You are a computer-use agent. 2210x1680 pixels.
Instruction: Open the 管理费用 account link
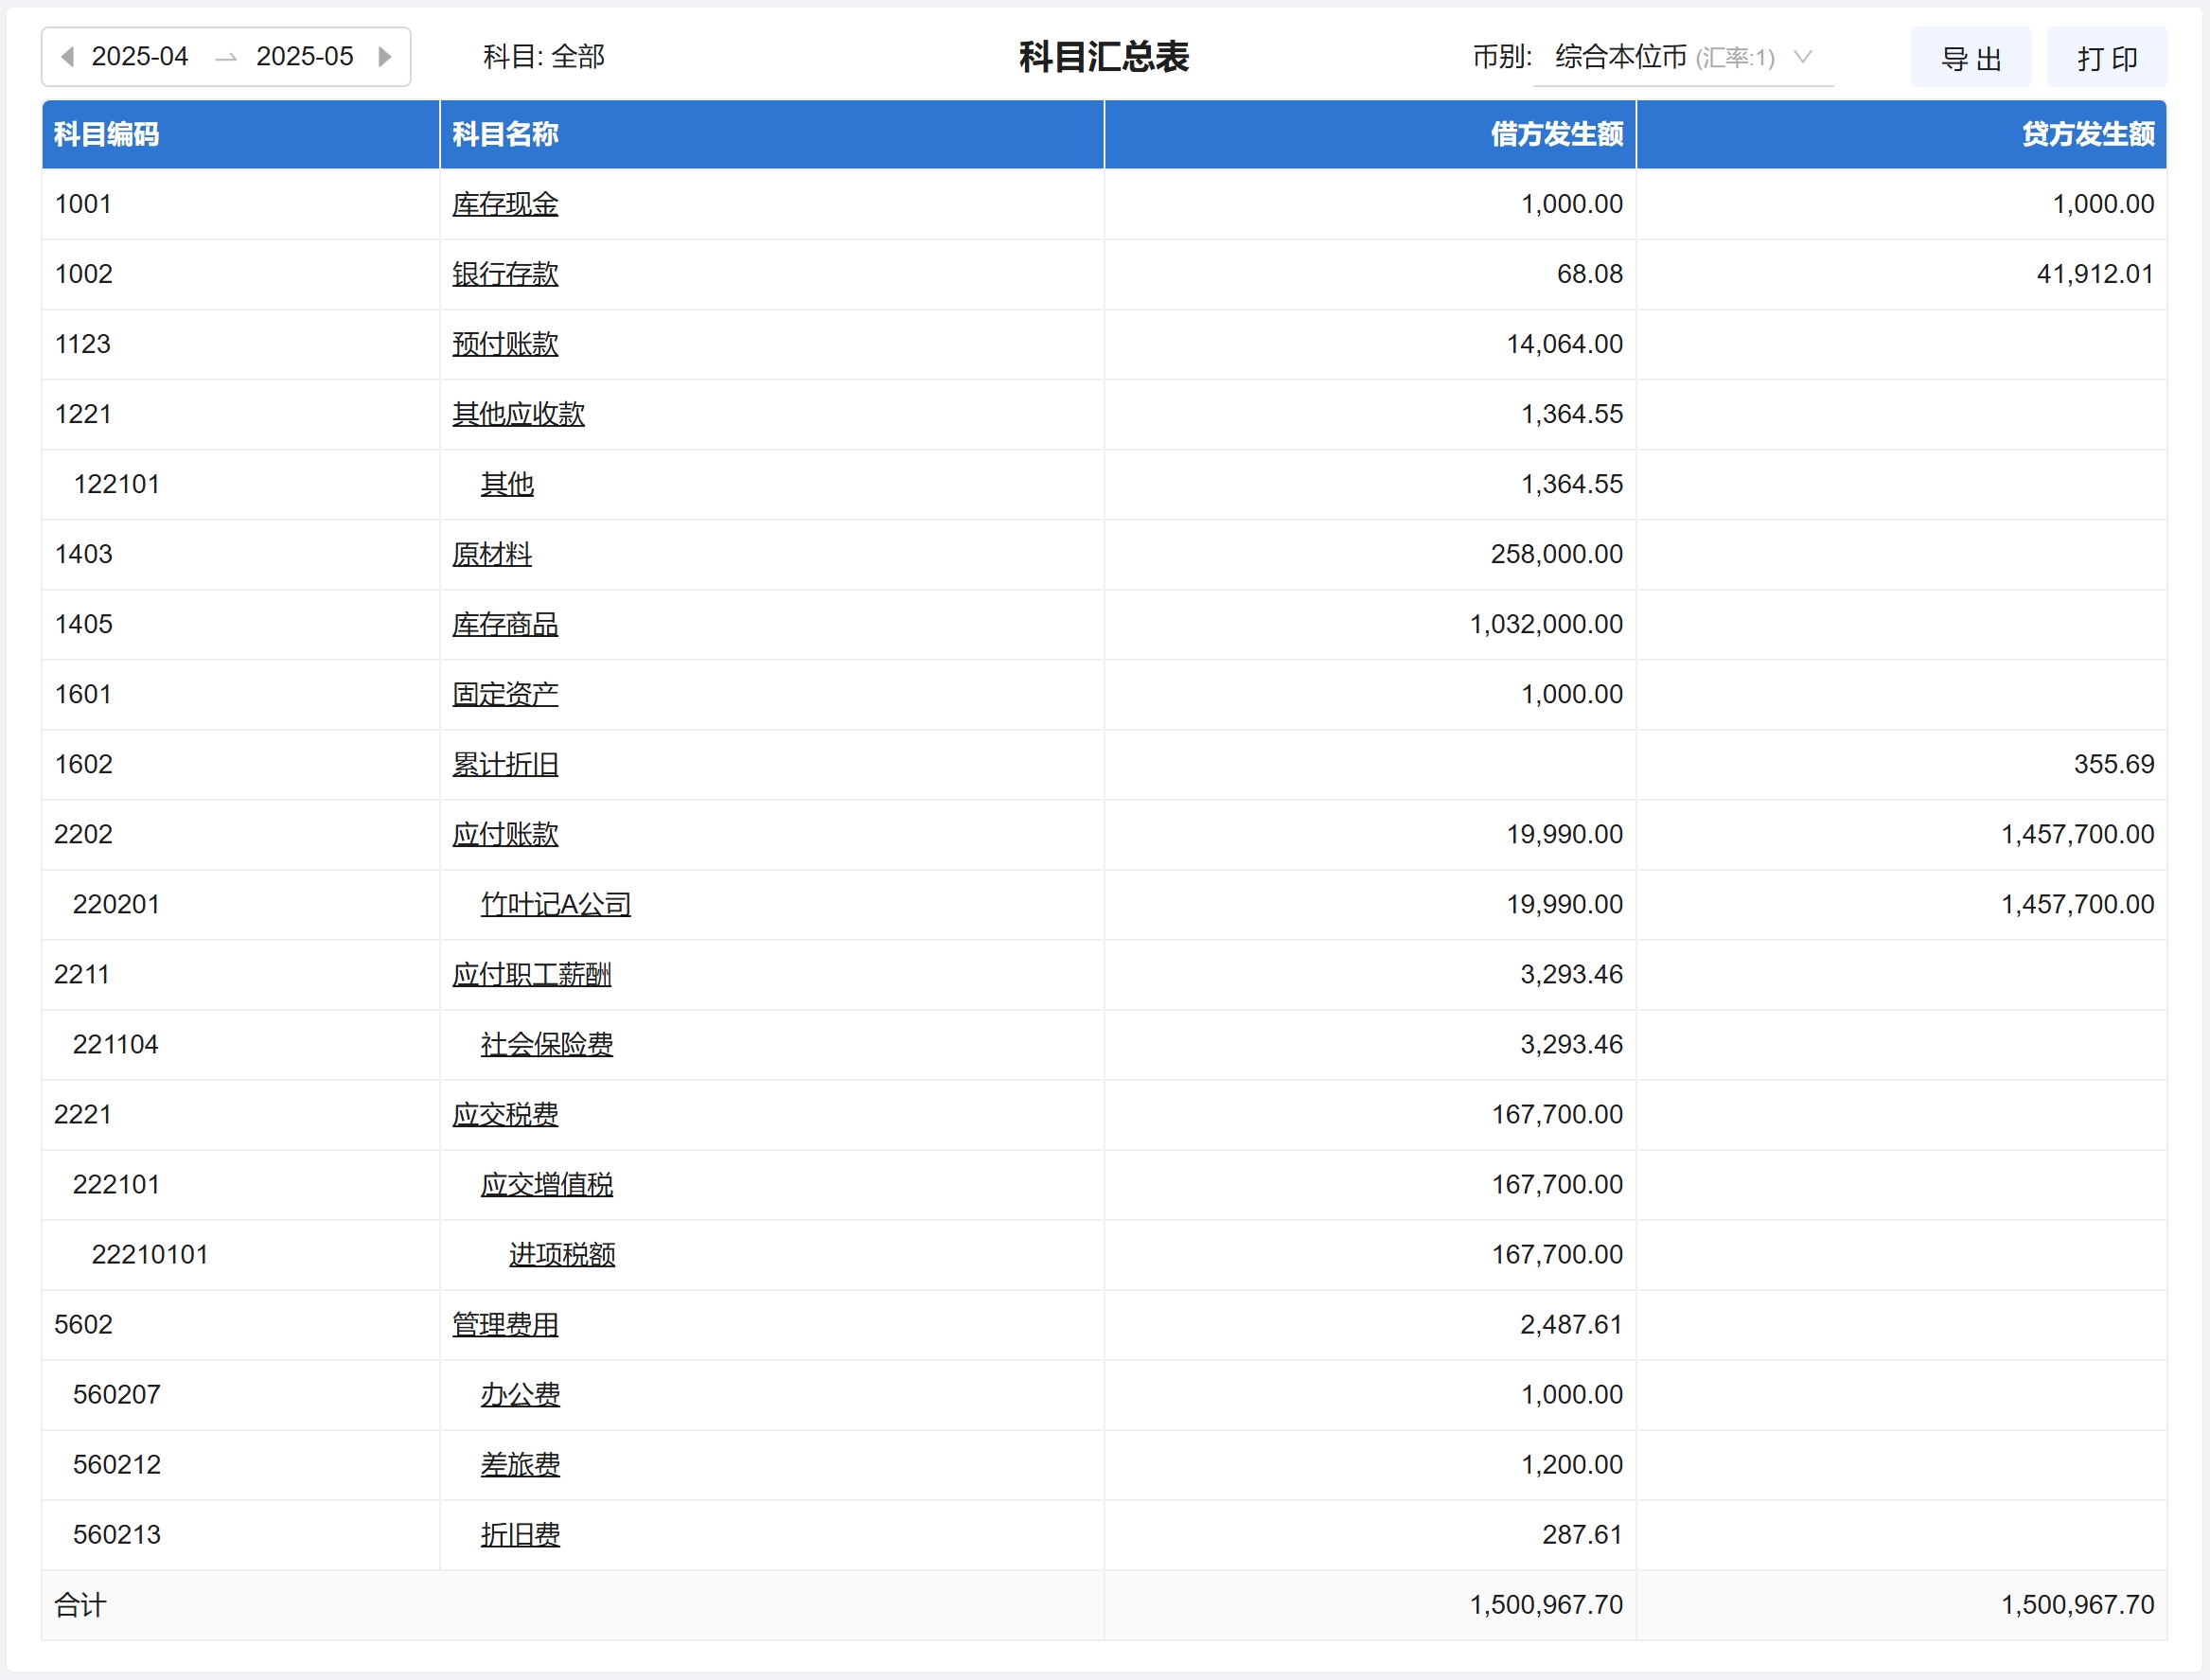click(505, 1324)
